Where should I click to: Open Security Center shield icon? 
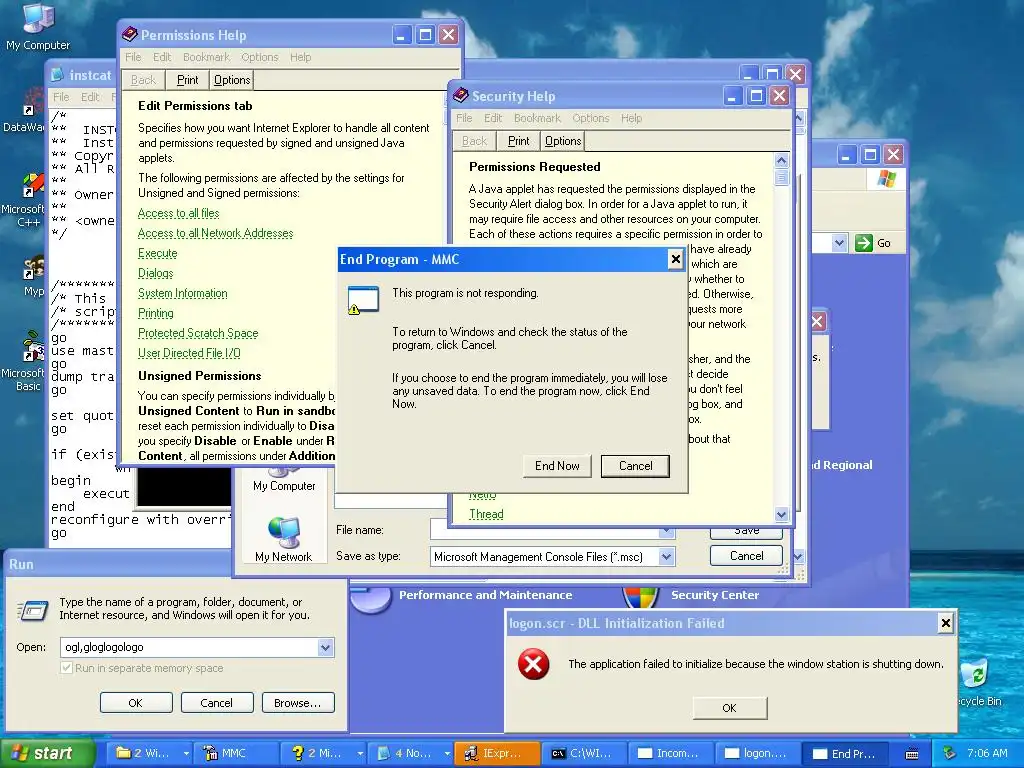[x=641, y=597]
